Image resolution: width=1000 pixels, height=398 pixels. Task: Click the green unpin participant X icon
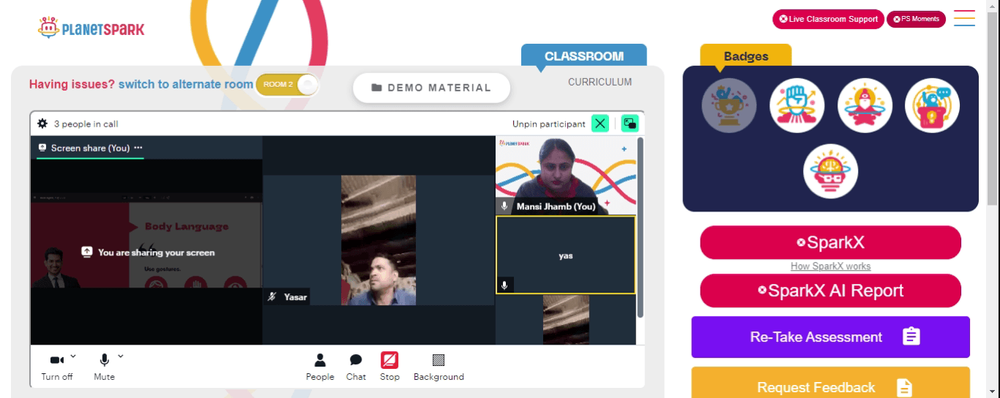pos(600,124)
